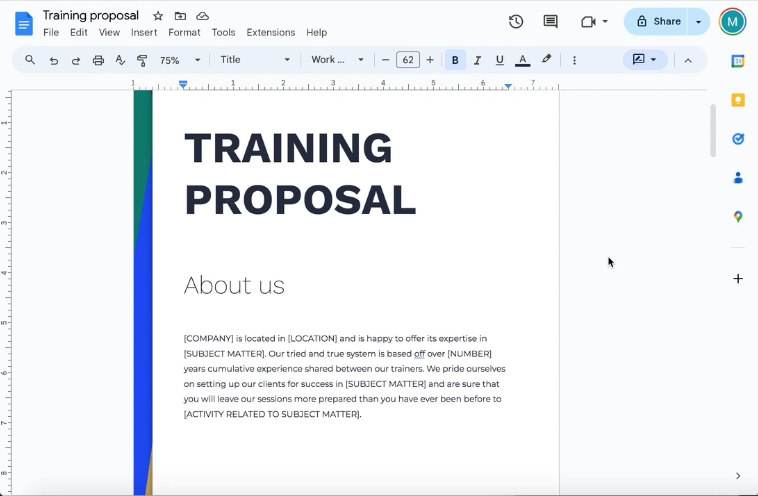
Task: Run spelling and grammar check
Action: (x=120, y=60)
